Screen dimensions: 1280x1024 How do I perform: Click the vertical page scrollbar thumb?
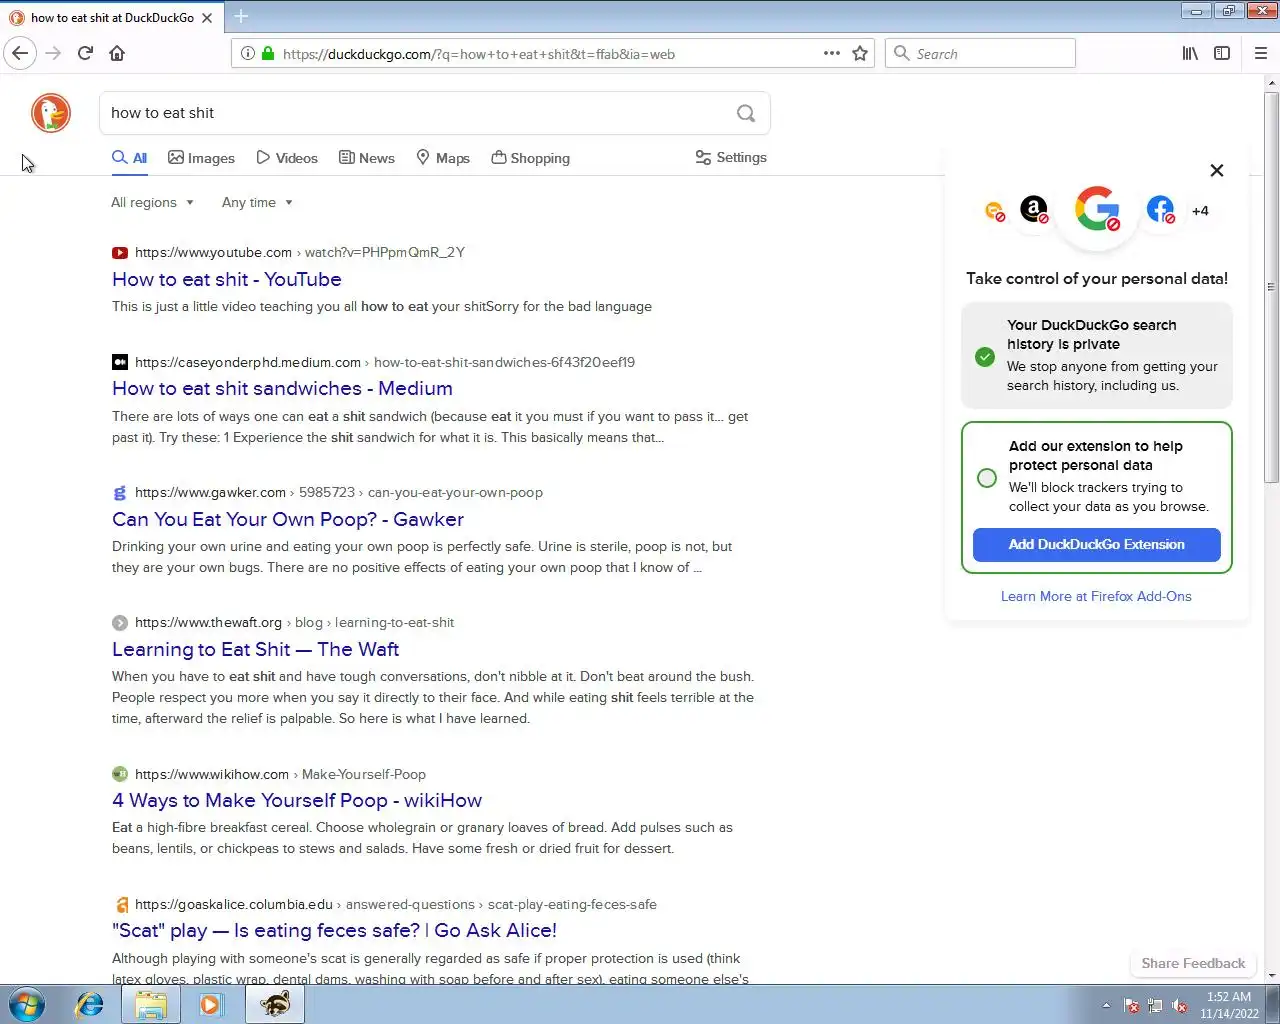(x=1272, y=288)
